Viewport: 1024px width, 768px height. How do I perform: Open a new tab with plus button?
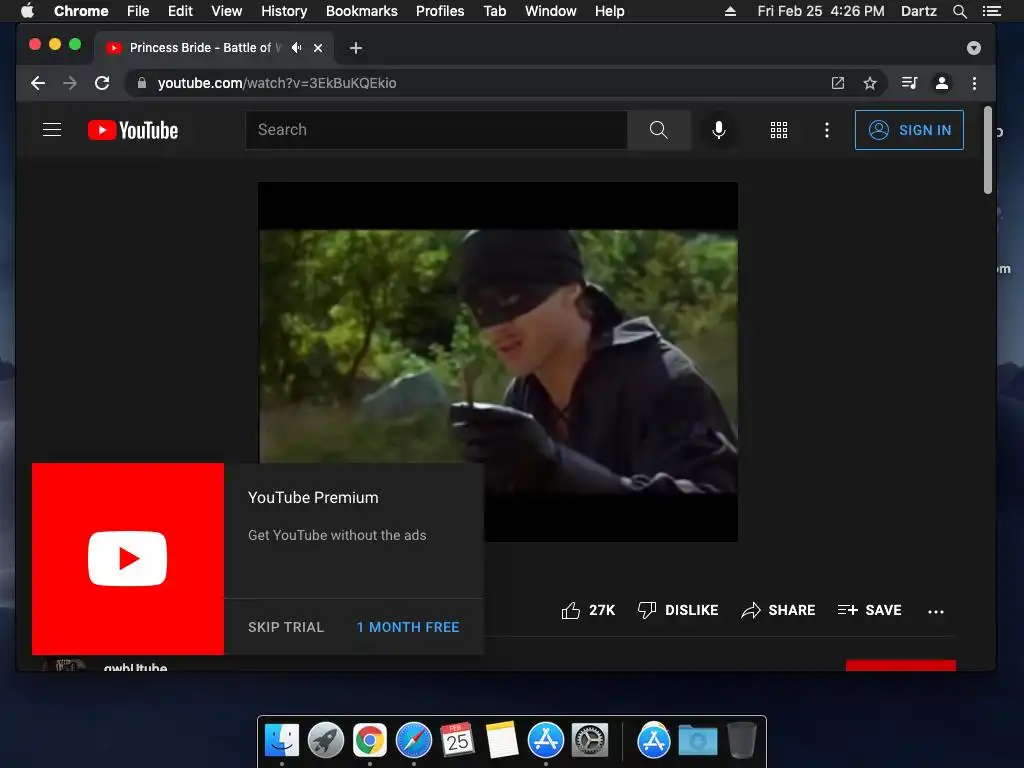point(356,48)
